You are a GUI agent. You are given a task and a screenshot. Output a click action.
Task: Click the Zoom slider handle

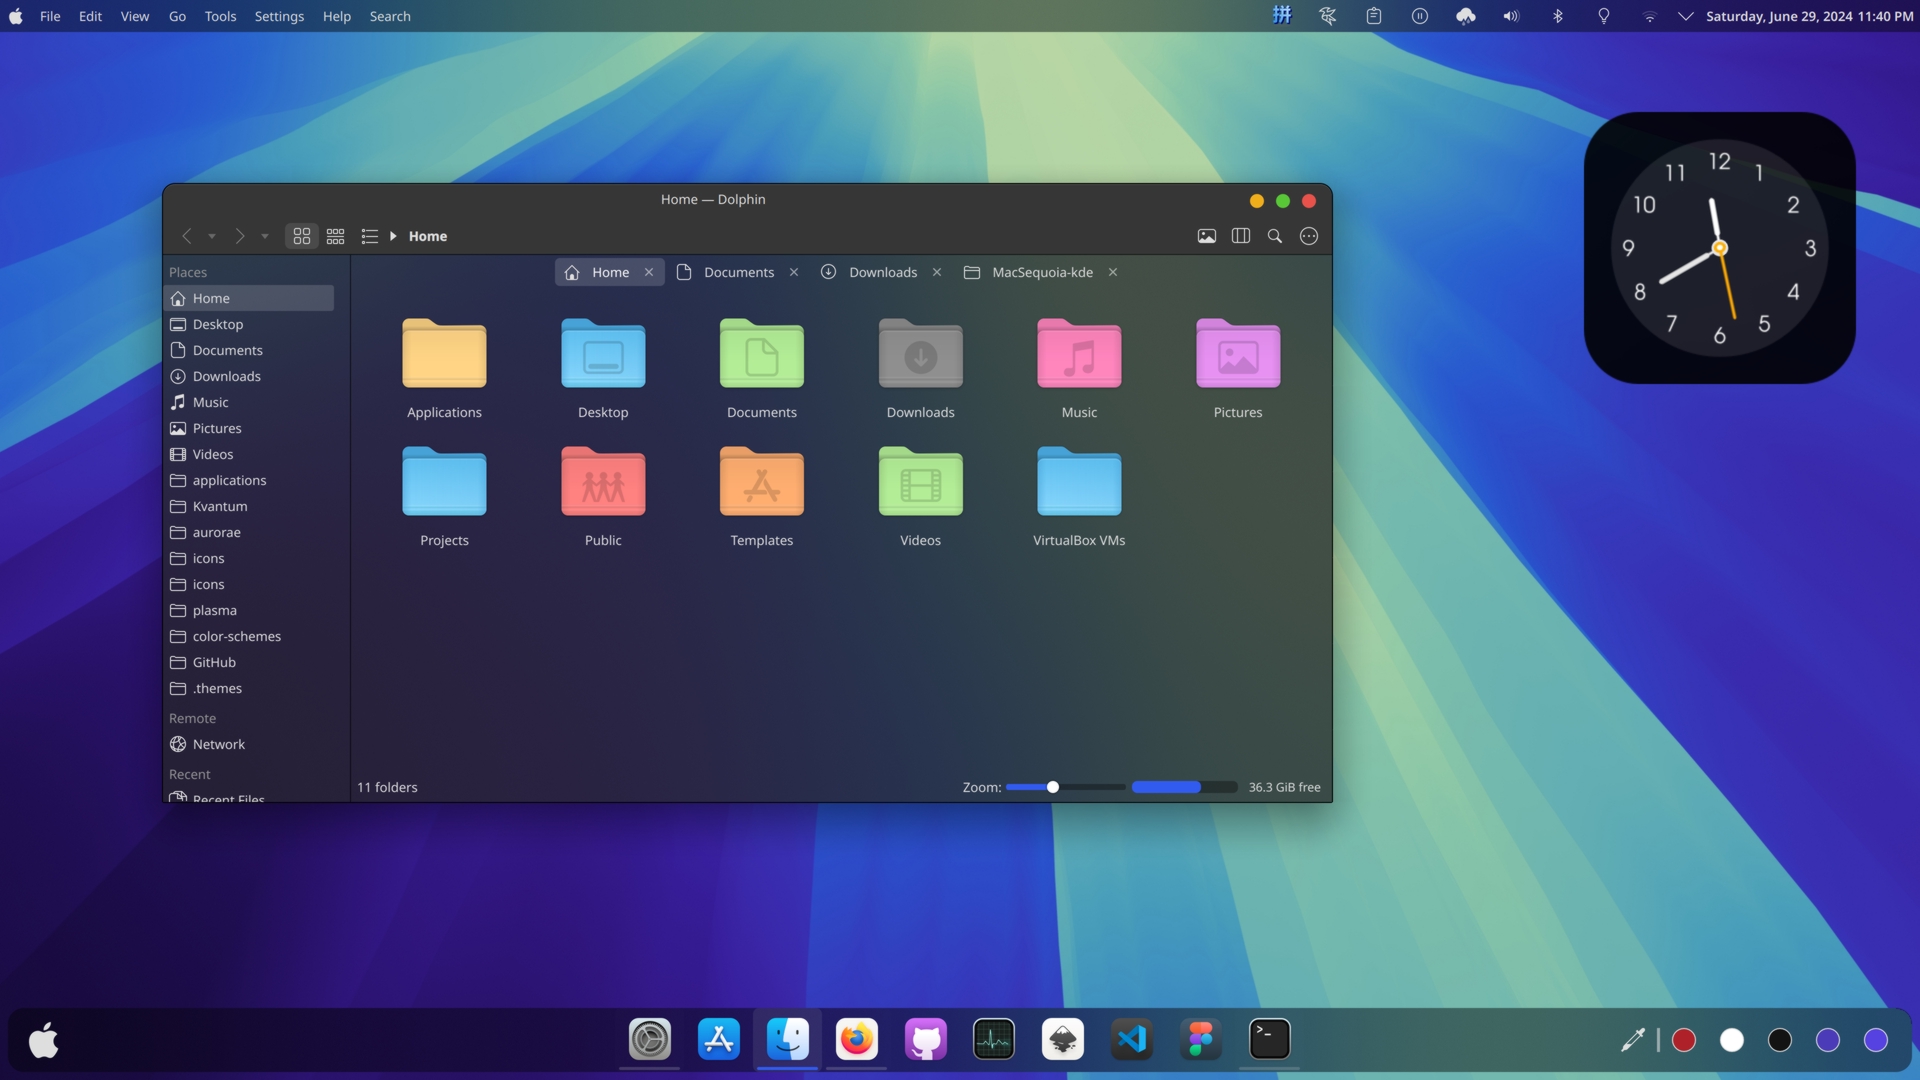1053,787
